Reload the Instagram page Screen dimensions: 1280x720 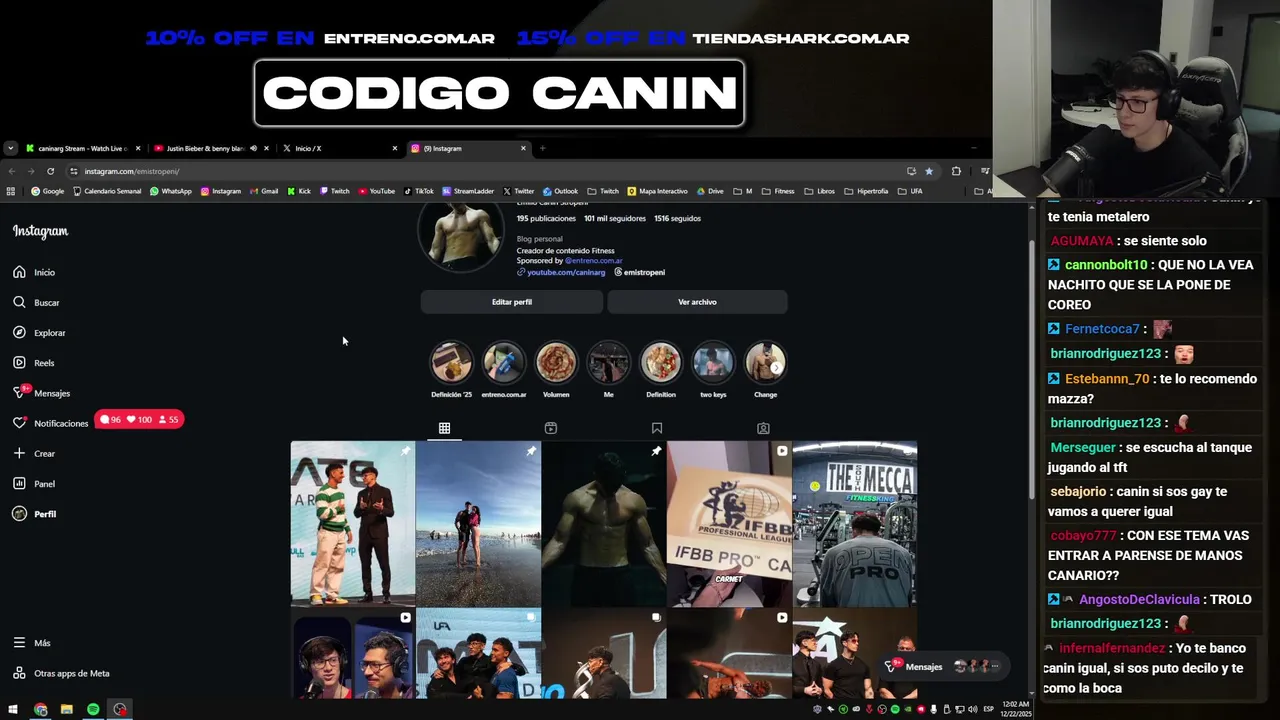[x=50, y=171]
